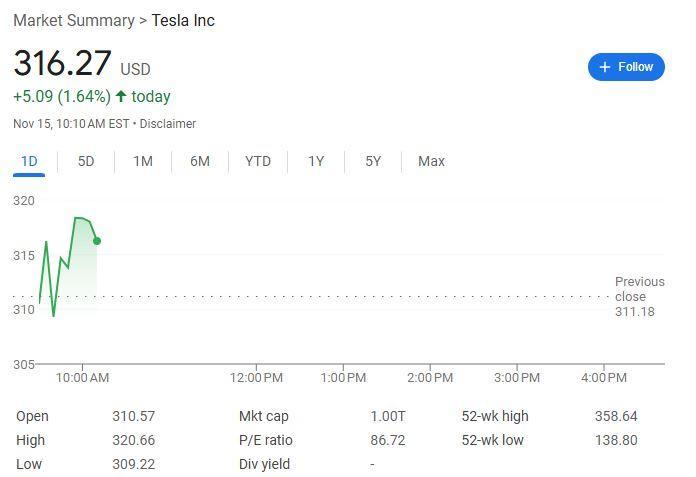Open the Market Summary breadcrumb
Screen dimensions: 696x477
(x=74, y=20)
